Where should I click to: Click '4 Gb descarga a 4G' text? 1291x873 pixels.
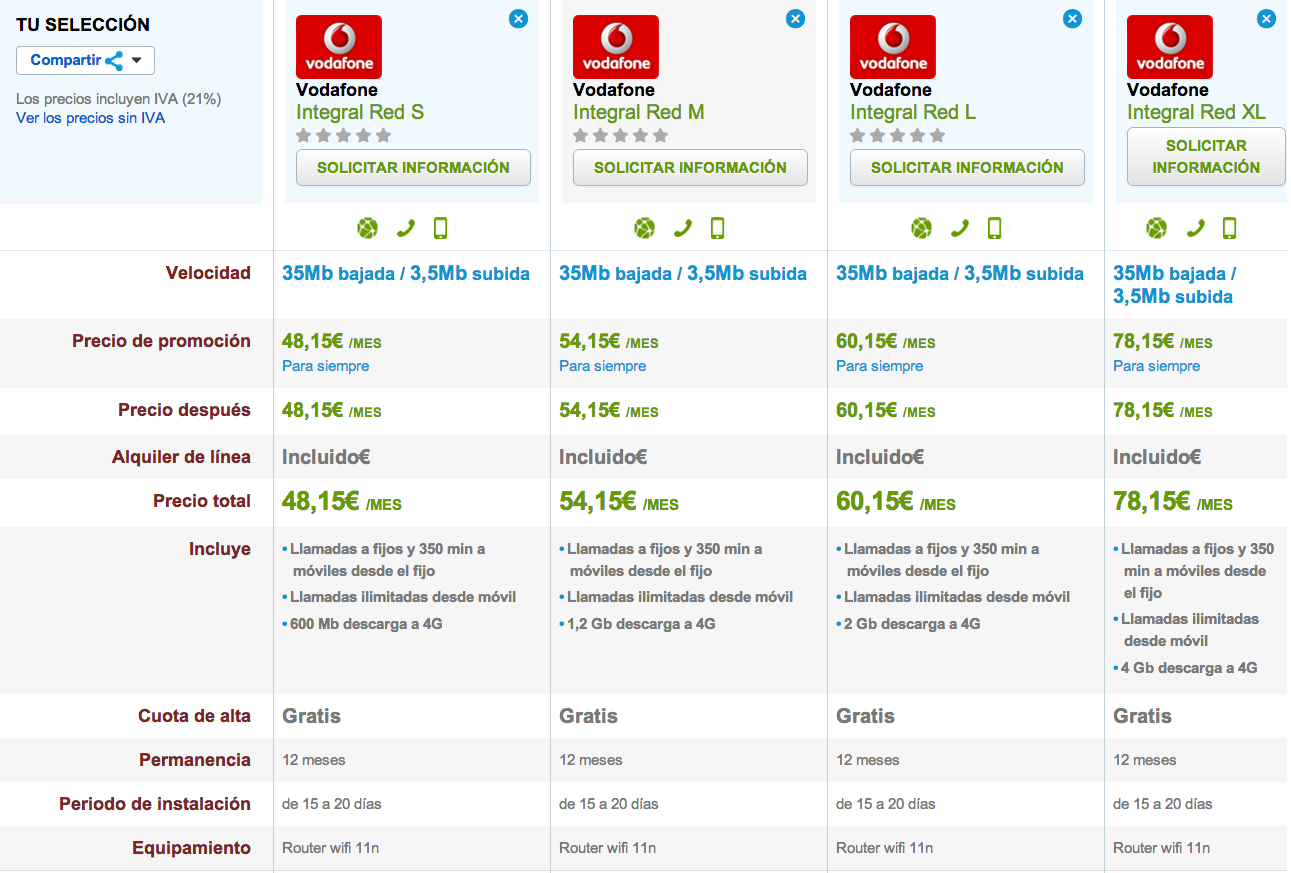[x=1189, y=668]
